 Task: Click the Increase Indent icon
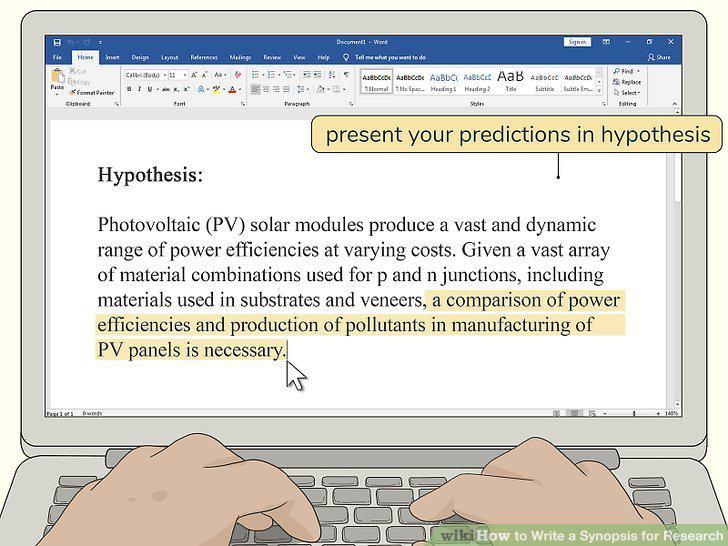pyautogui.click(x=317, y=75)
